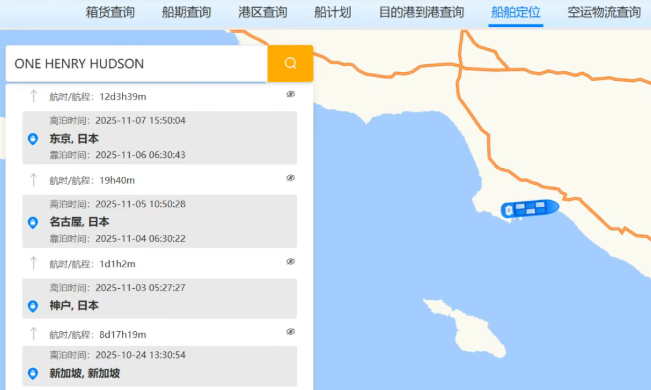
Task: Click the arrival time 2025-11-04 06:30:22
Action: point(140,238)
